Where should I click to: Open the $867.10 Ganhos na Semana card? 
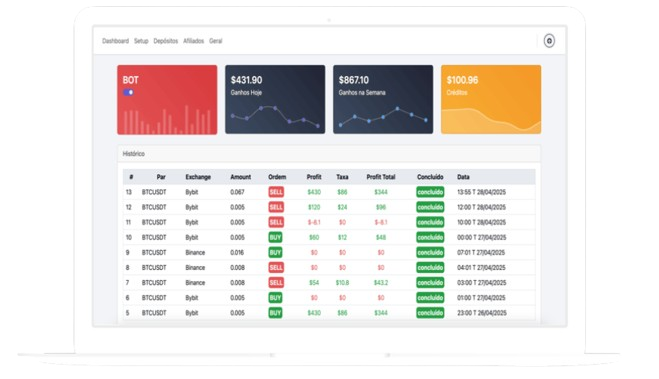coord(383,100)
